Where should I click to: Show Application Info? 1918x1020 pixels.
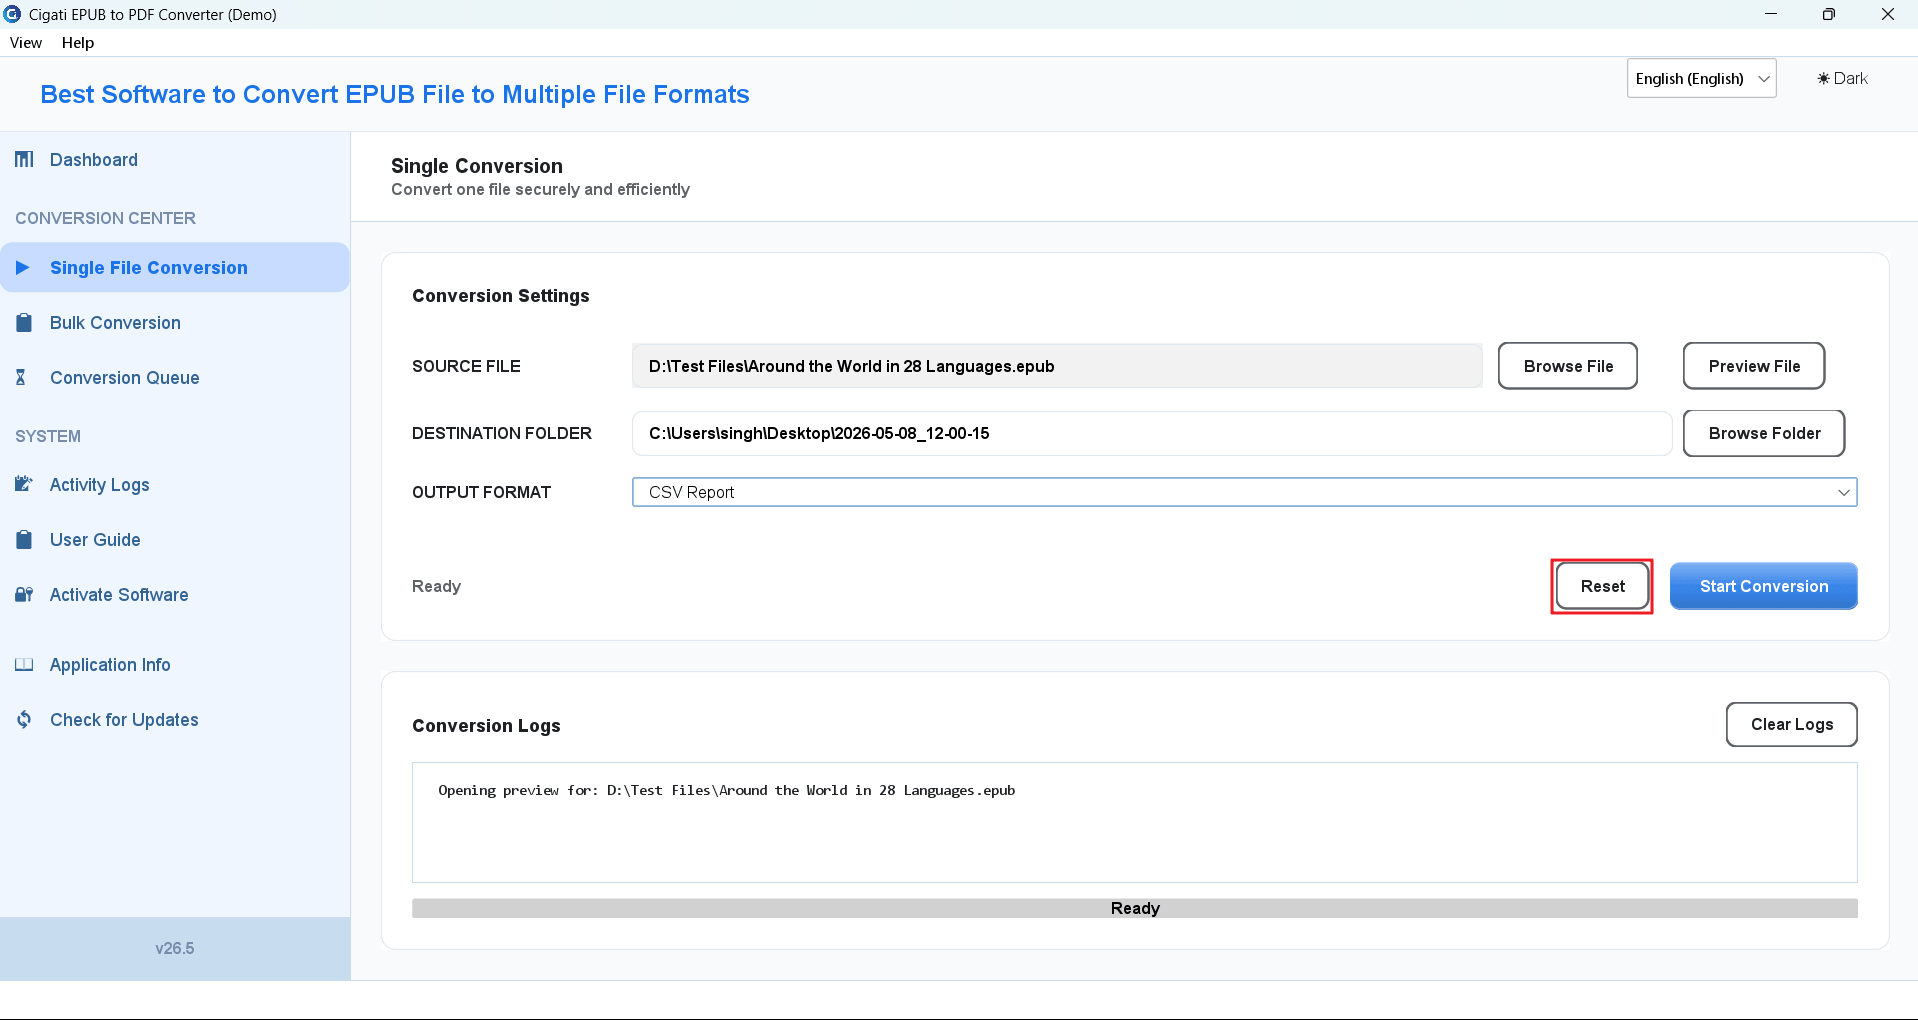click(x=175, y=665)
